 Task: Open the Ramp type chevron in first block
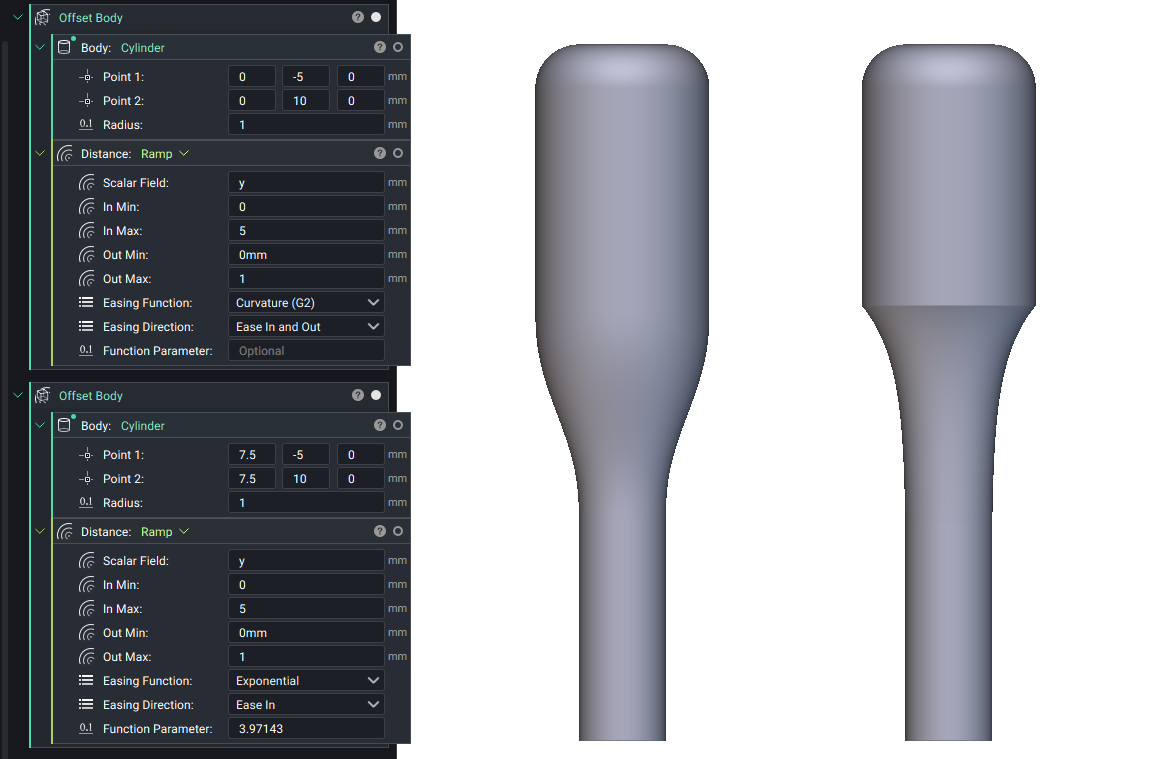coord(184,153)
